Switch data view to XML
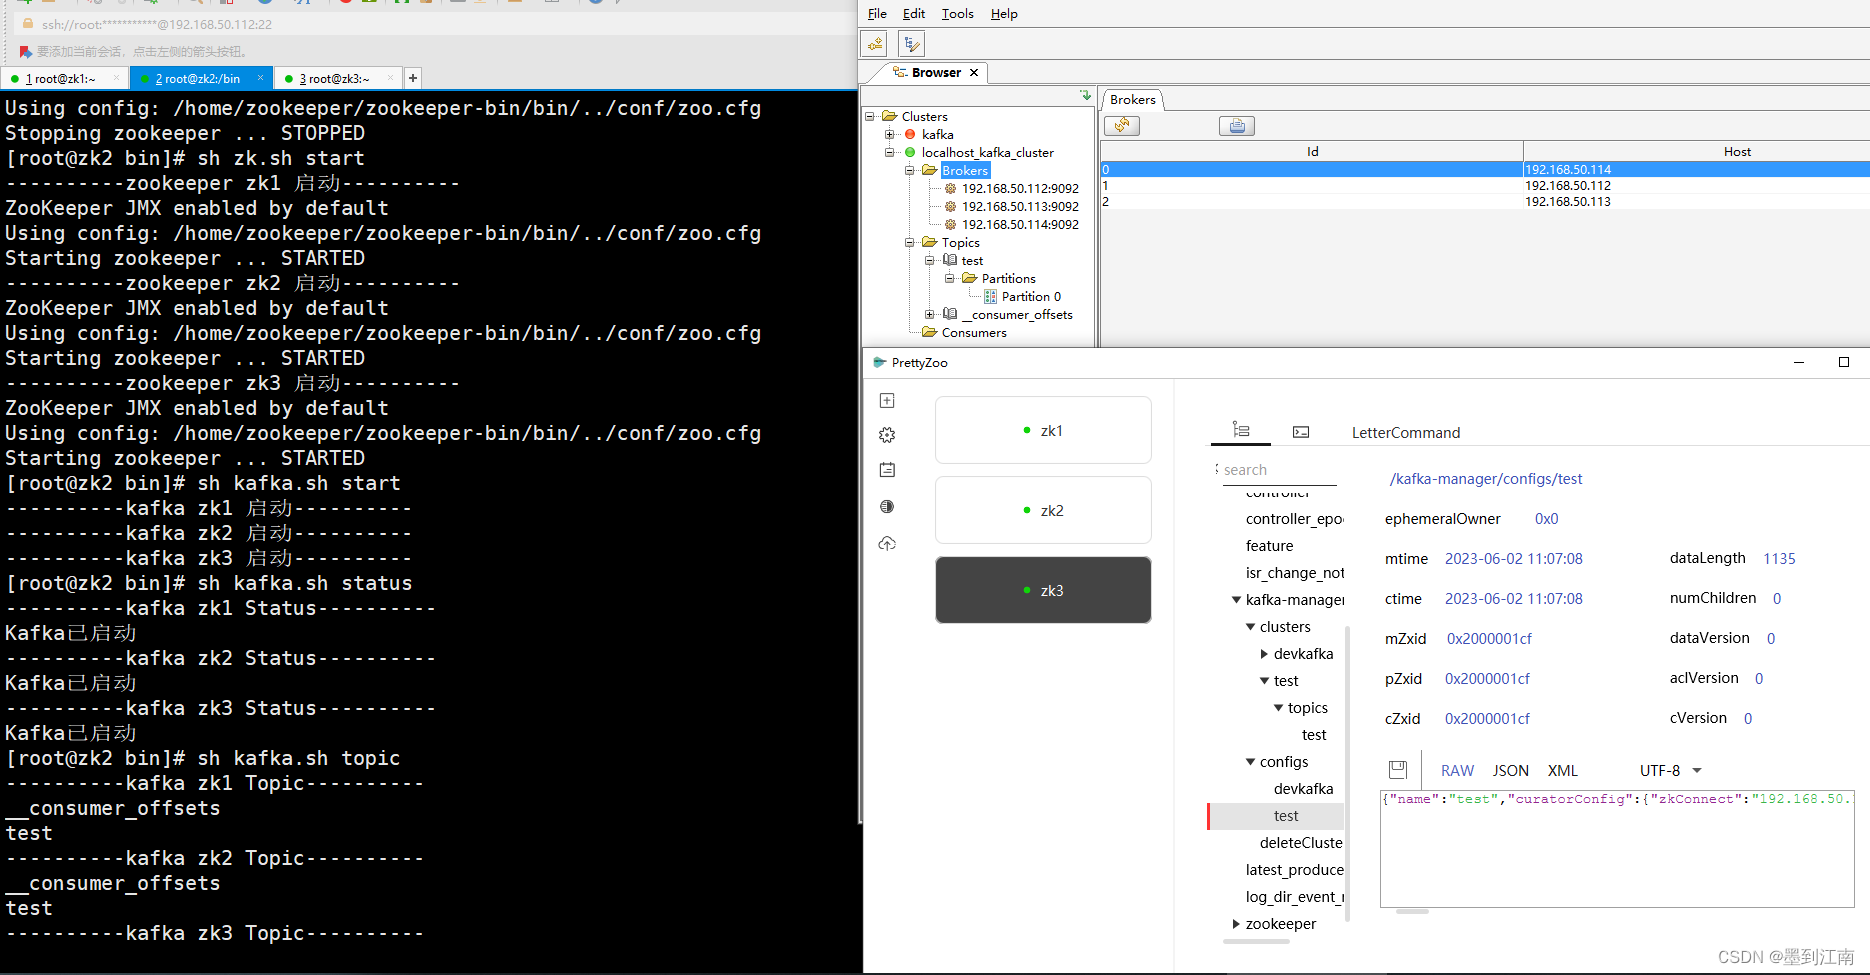Viewport: 1870px width, 975px height. tap(1563, 770)
